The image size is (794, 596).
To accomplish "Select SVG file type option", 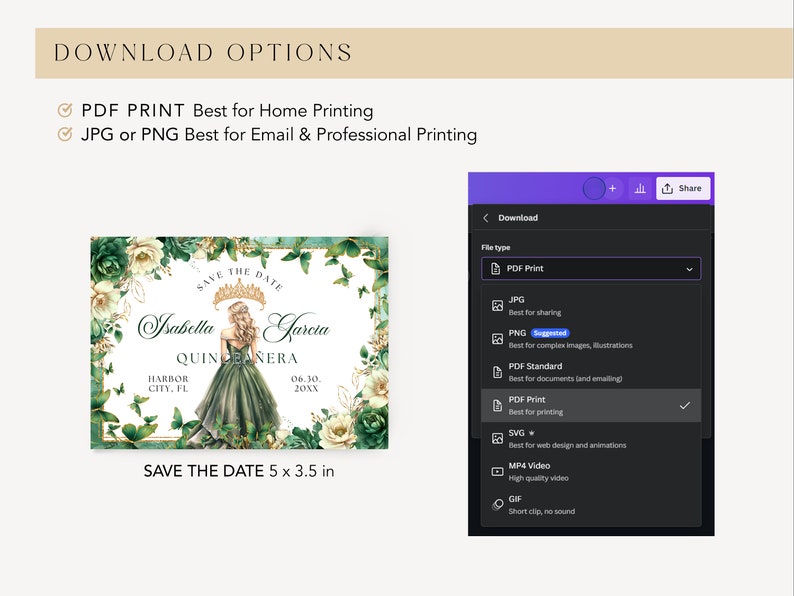I will tap(591, 439).
